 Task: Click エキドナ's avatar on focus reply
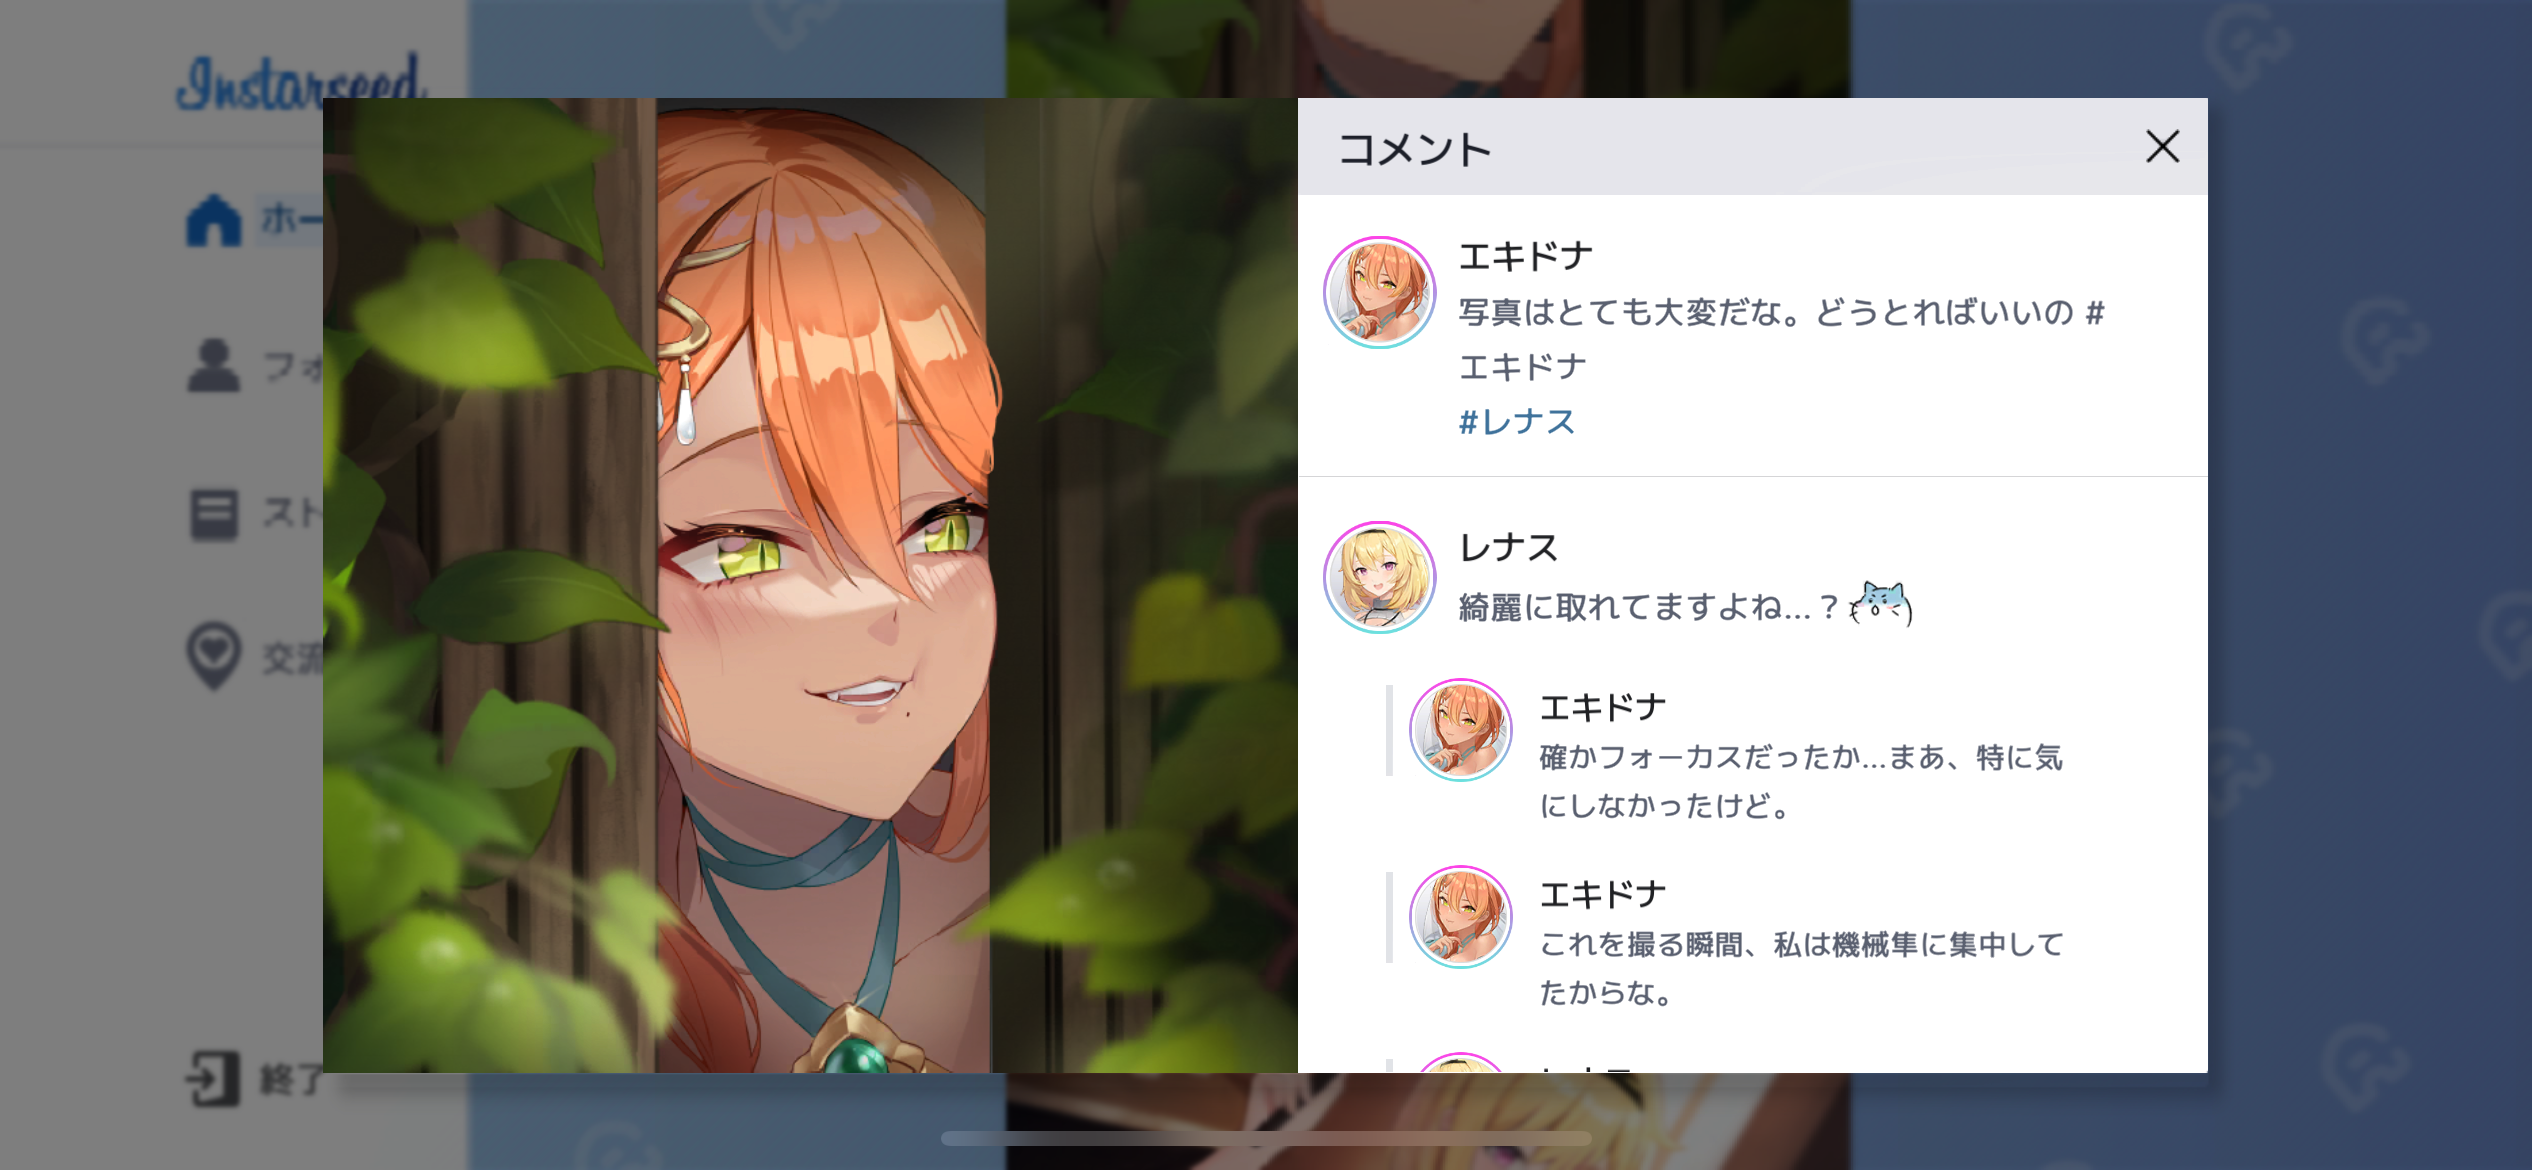coord(1460,730)
